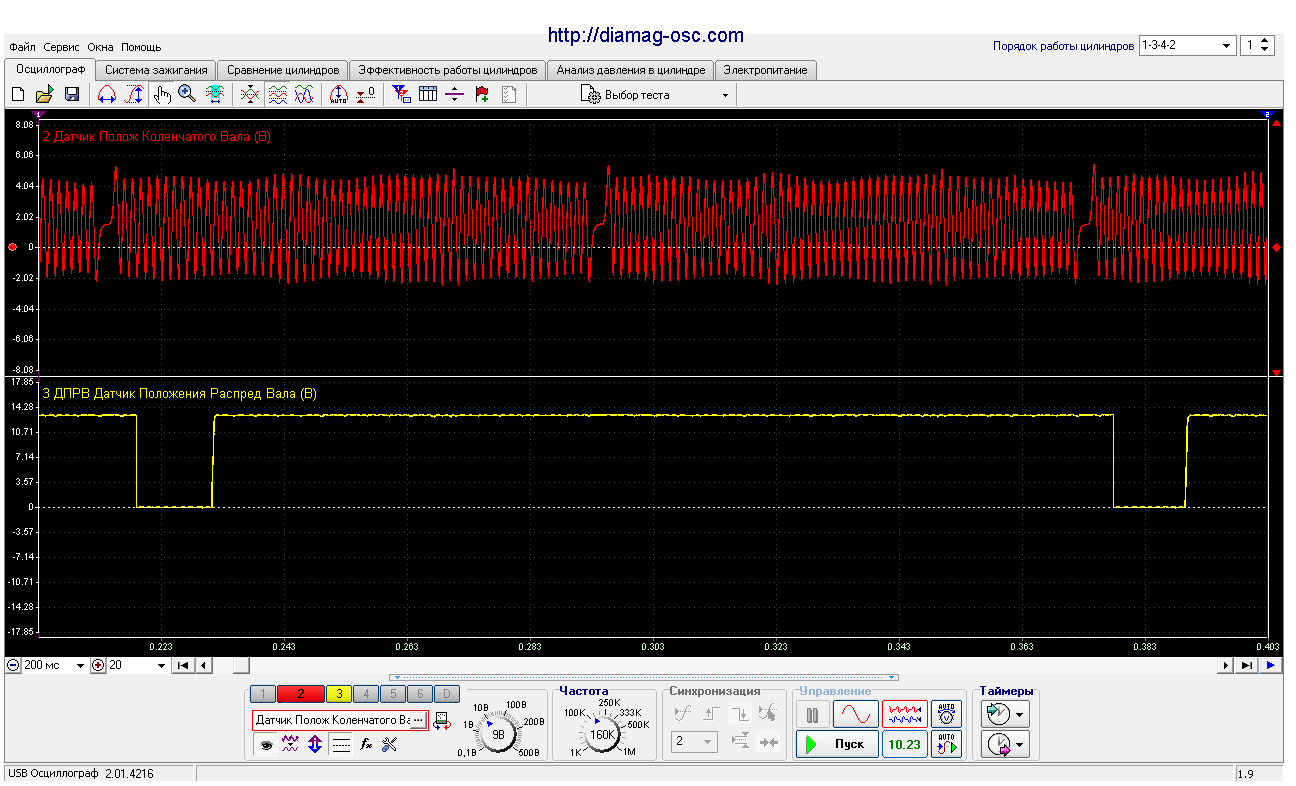Screen dimensions: 1296x786
Task: Click the plus zoom-in icon by 20
Action: click(98, 665)
